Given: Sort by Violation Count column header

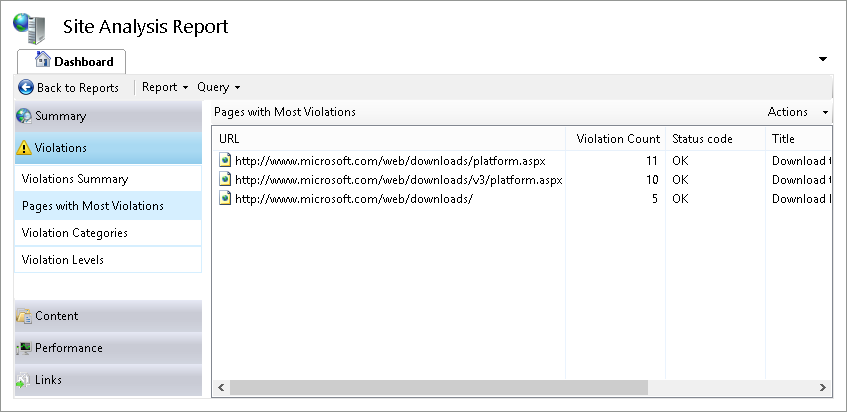Looking at the screenshot, I should coord(617,139).
